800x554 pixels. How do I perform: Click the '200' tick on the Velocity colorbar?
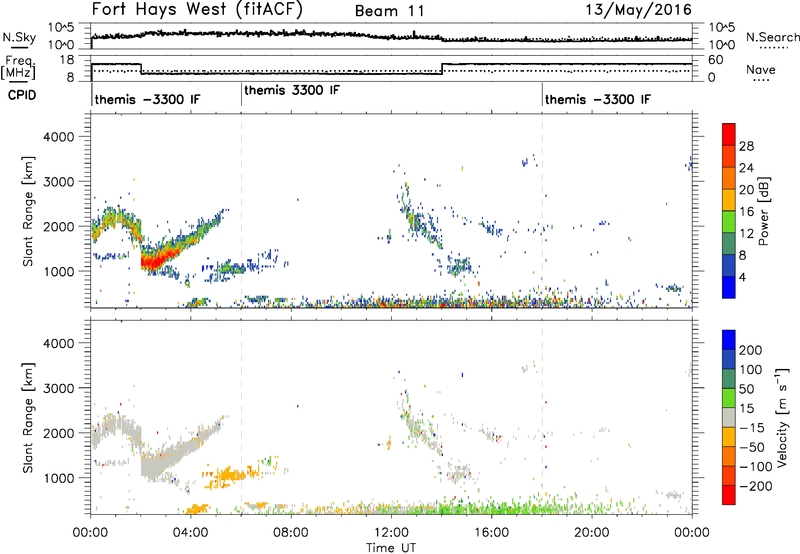coord(751,350)
